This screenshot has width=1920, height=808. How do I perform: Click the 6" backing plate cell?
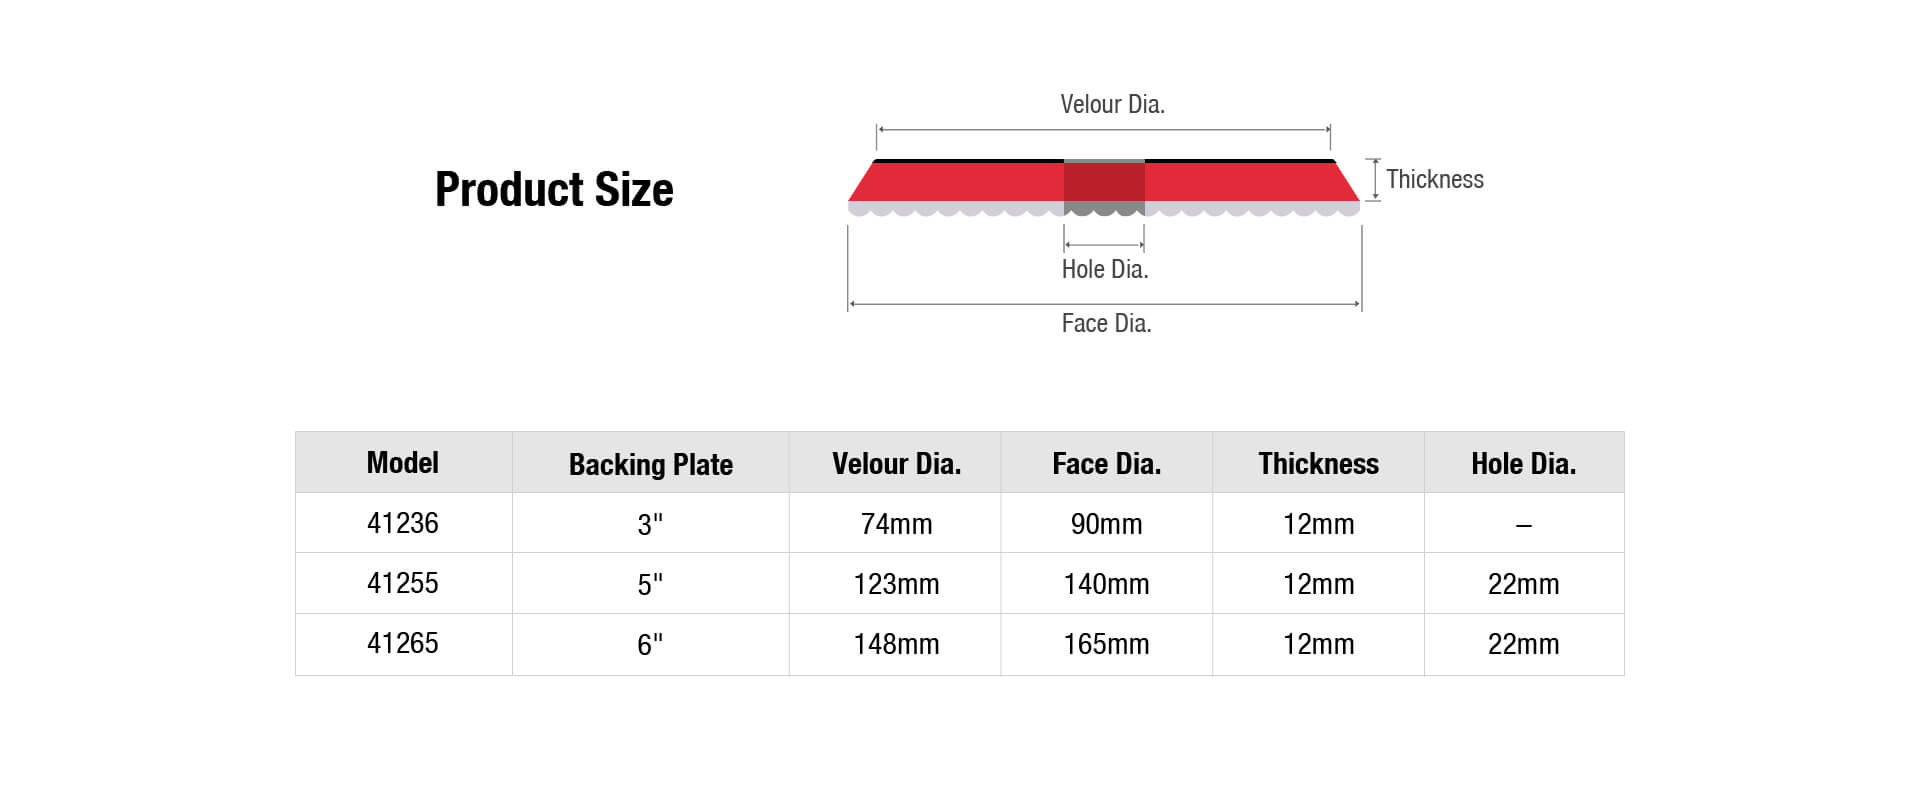[650, 644]
